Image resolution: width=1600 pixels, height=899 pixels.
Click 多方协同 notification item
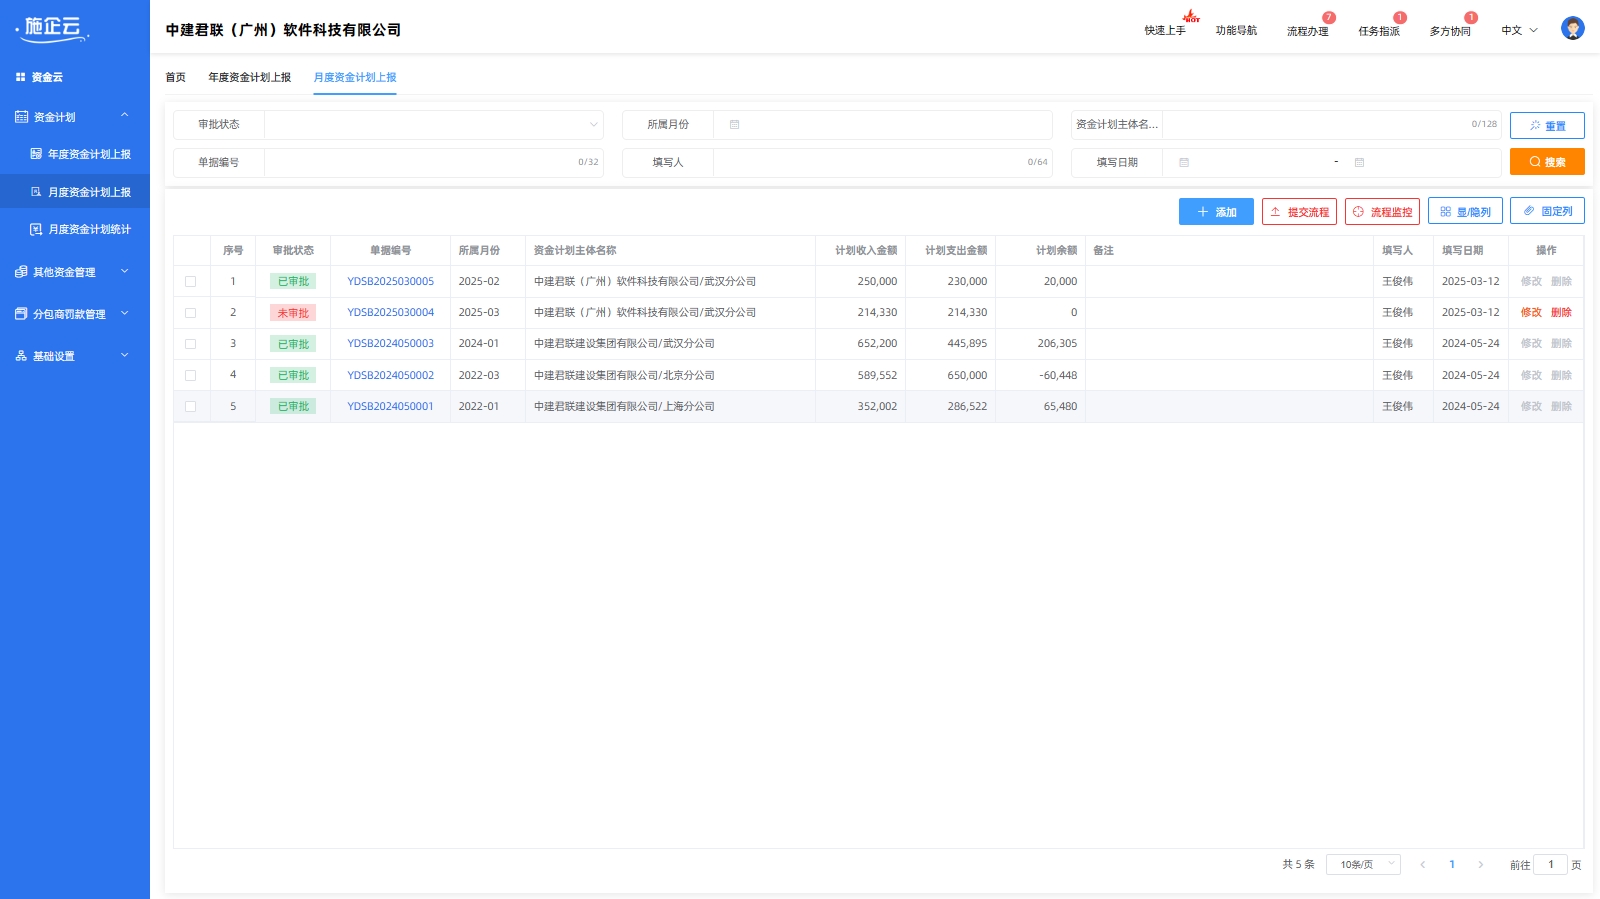tap(1450, 31)
